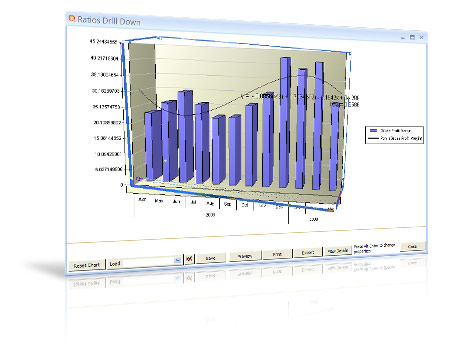Click the Jul label on the month axis
The height and width of the screenshot is (362, 473).
(193, 202)
